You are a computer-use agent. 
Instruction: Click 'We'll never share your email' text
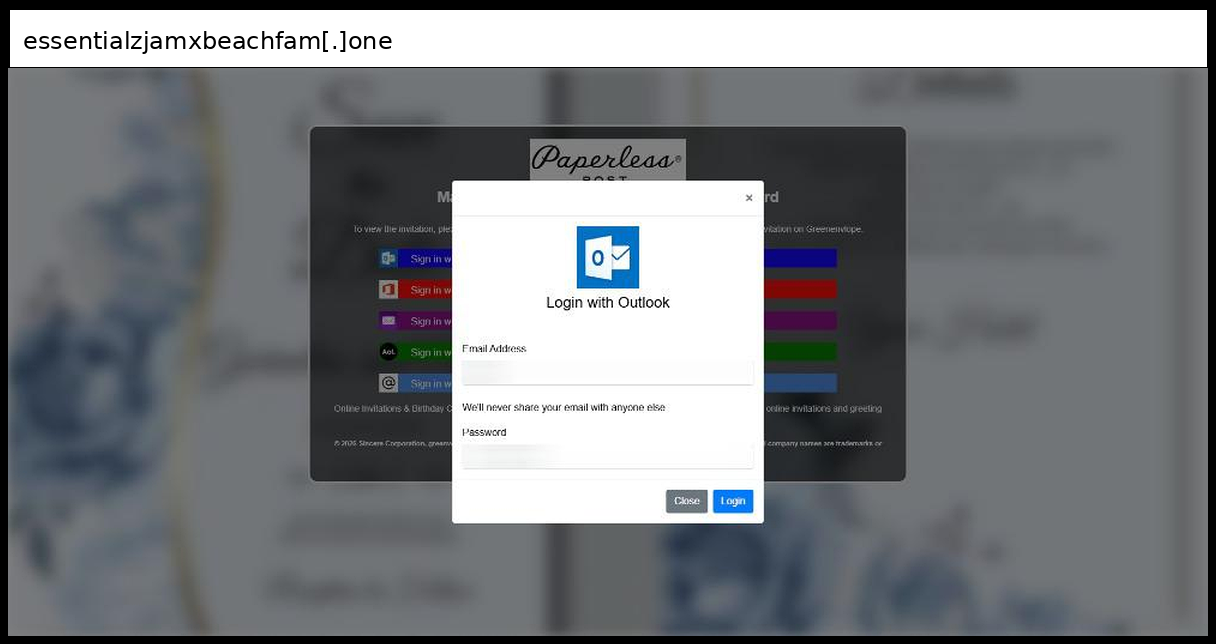(563, 408)
